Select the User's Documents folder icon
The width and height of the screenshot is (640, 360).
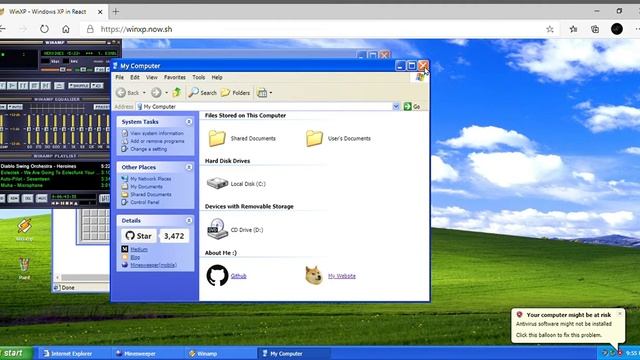click(x=314, y=138)
